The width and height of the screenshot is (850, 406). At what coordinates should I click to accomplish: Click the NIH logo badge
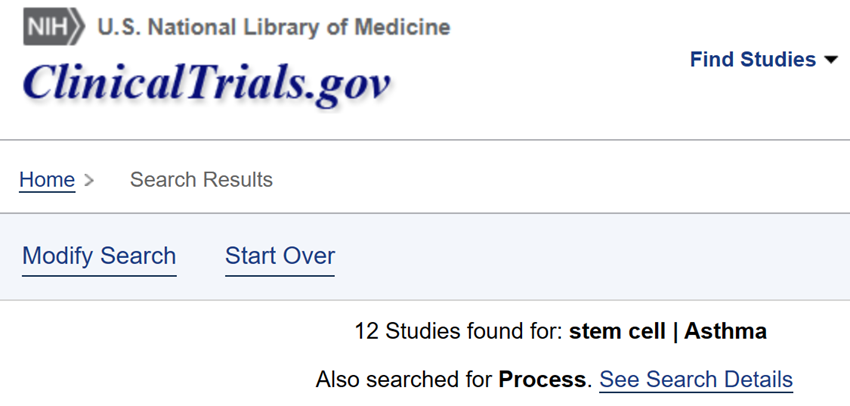tap(54, 27)
